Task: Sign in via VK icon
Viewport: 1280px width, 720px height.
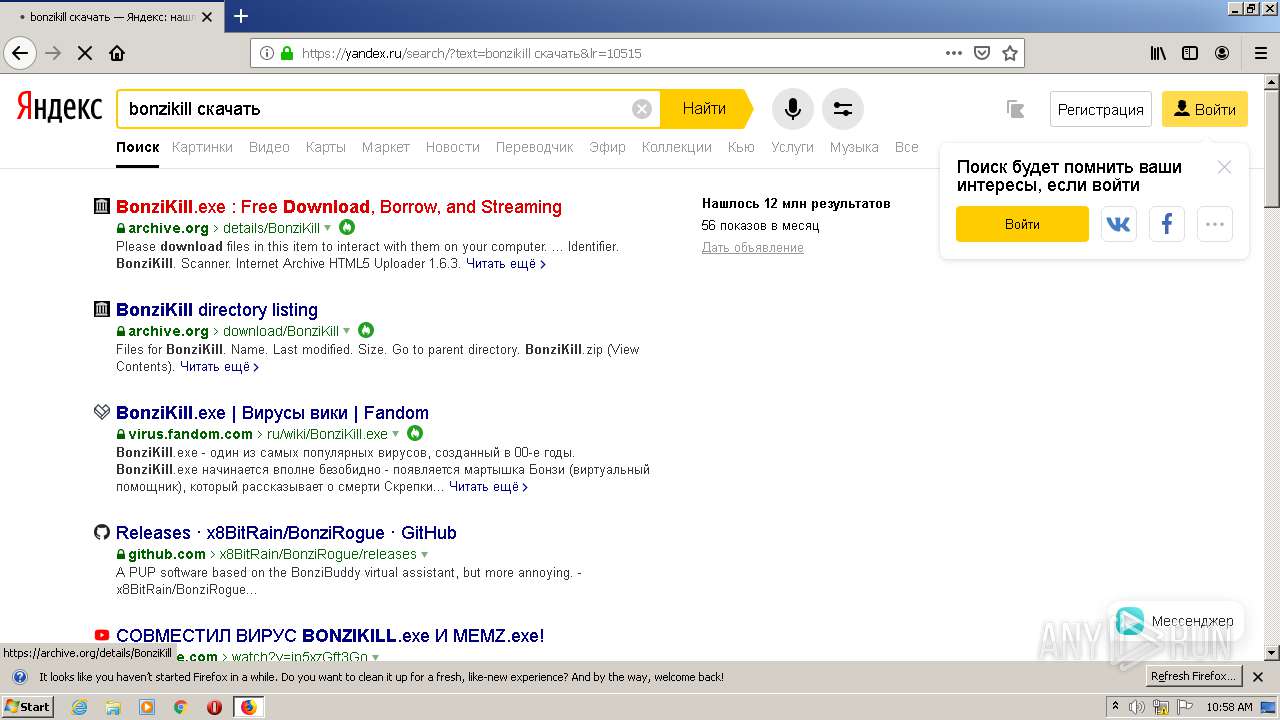Action: [1119, 224]
